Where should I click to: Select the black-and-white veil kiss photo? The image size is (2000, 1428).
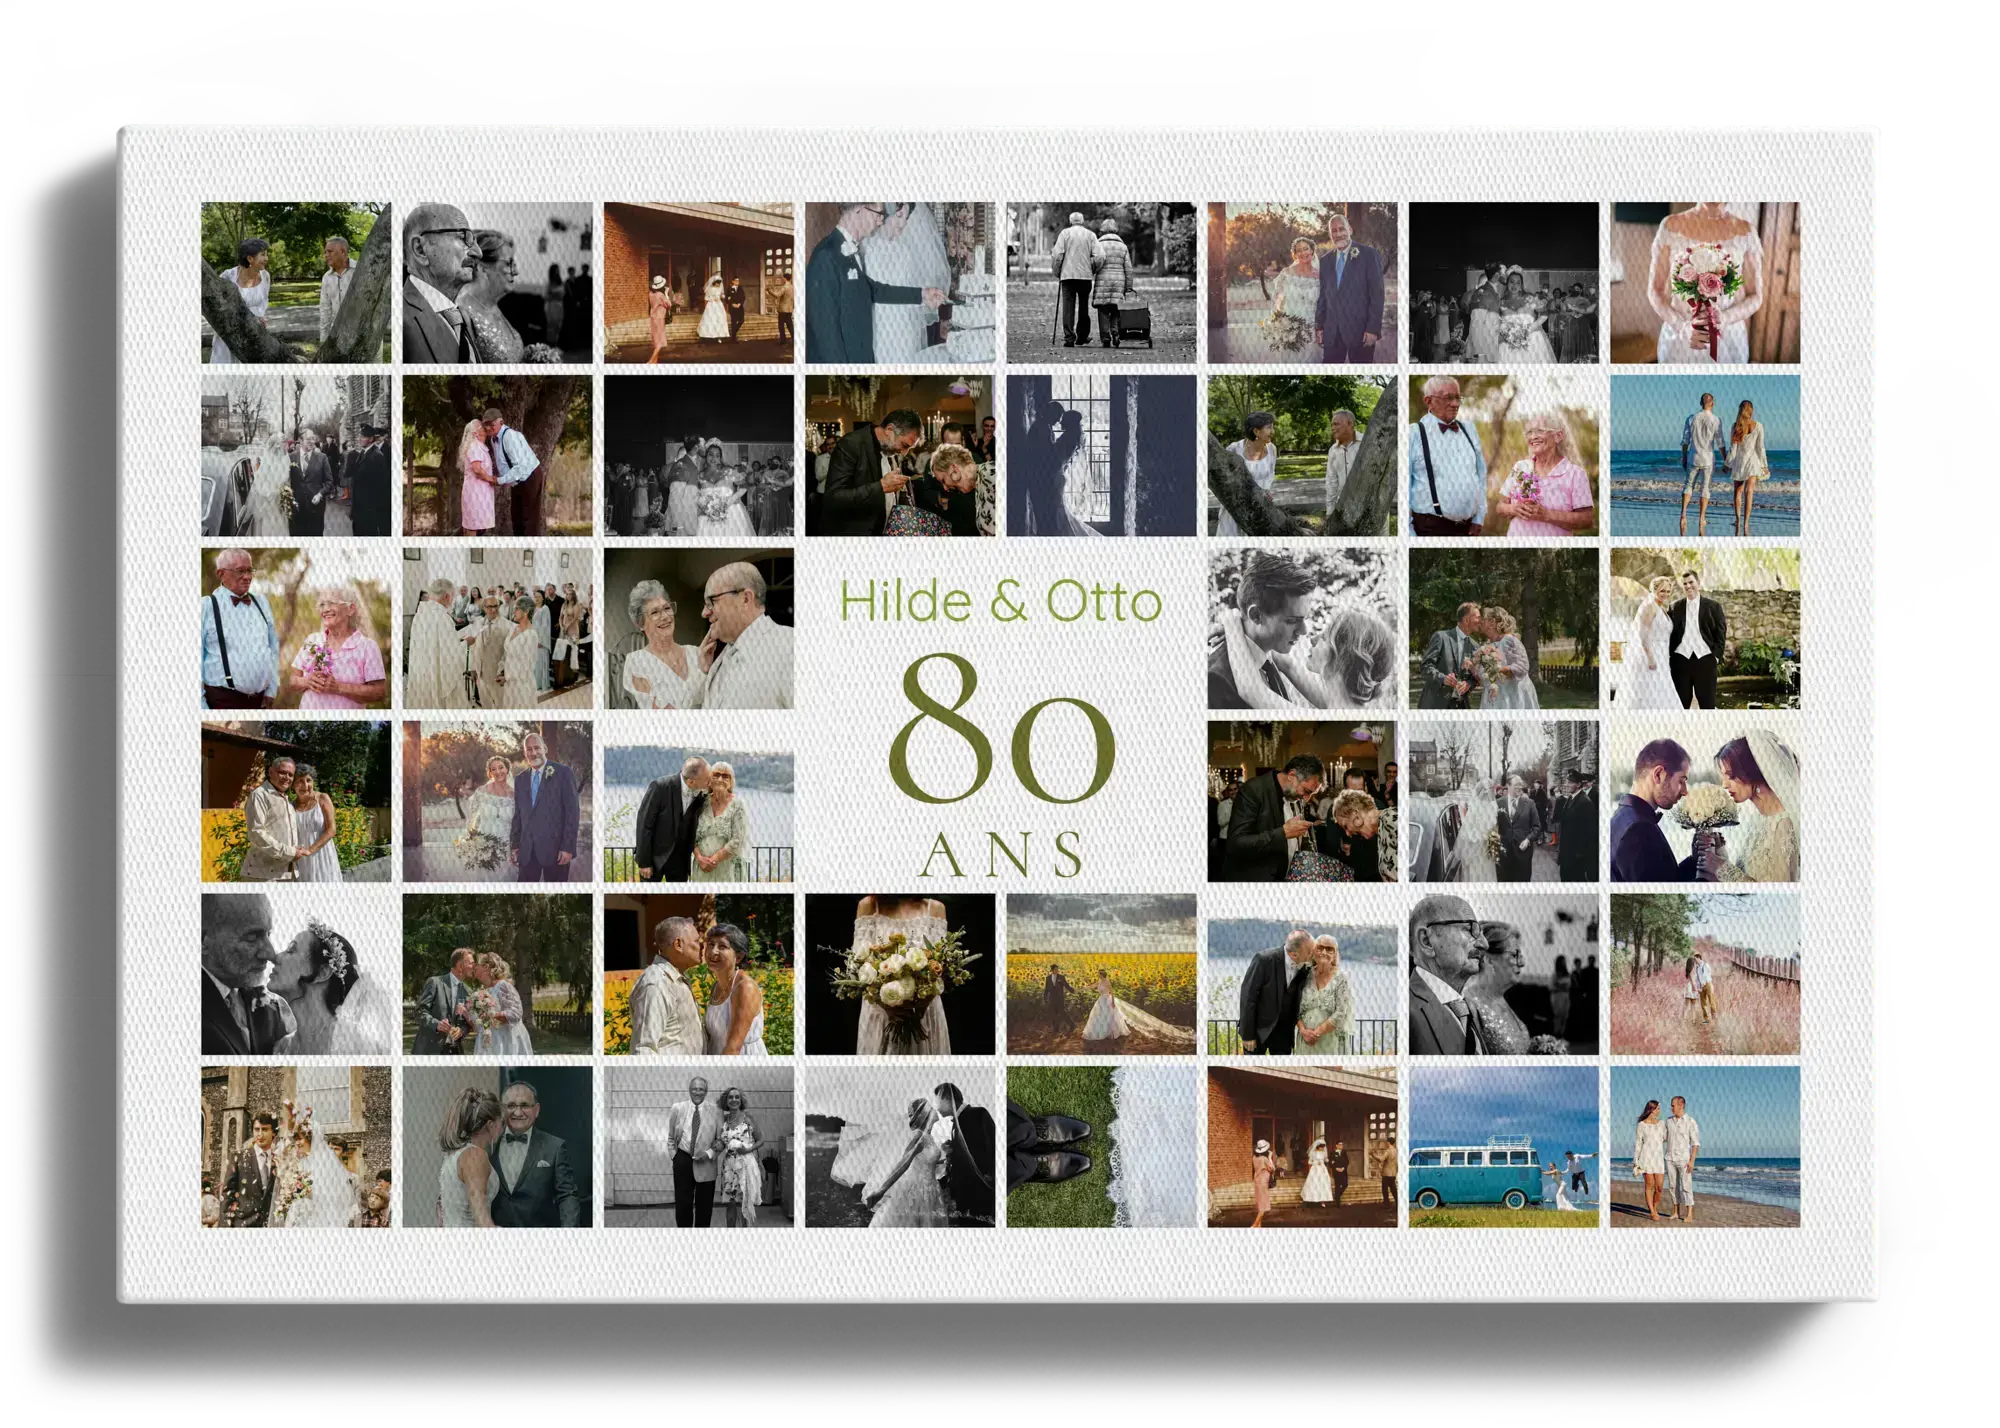(900, 1146)
